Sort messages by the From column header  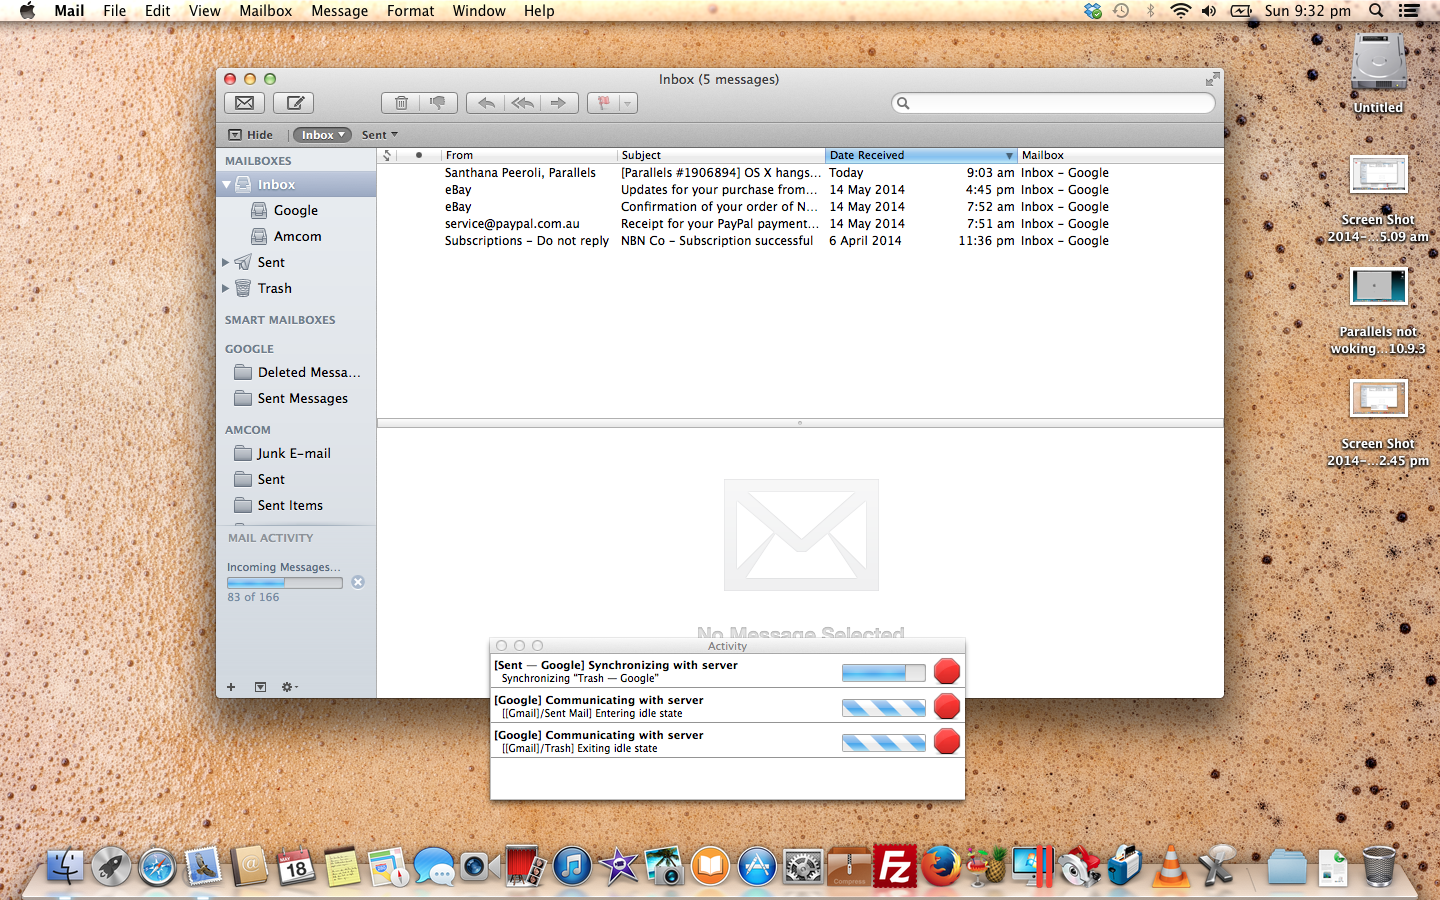(x=529, y=155)
